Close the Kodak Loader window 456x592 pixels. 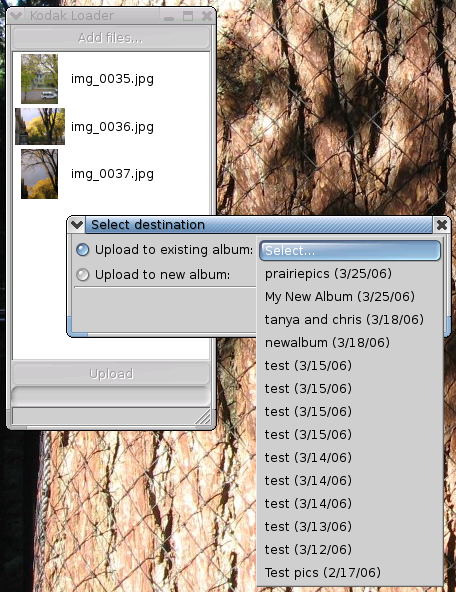click(206, 16)
